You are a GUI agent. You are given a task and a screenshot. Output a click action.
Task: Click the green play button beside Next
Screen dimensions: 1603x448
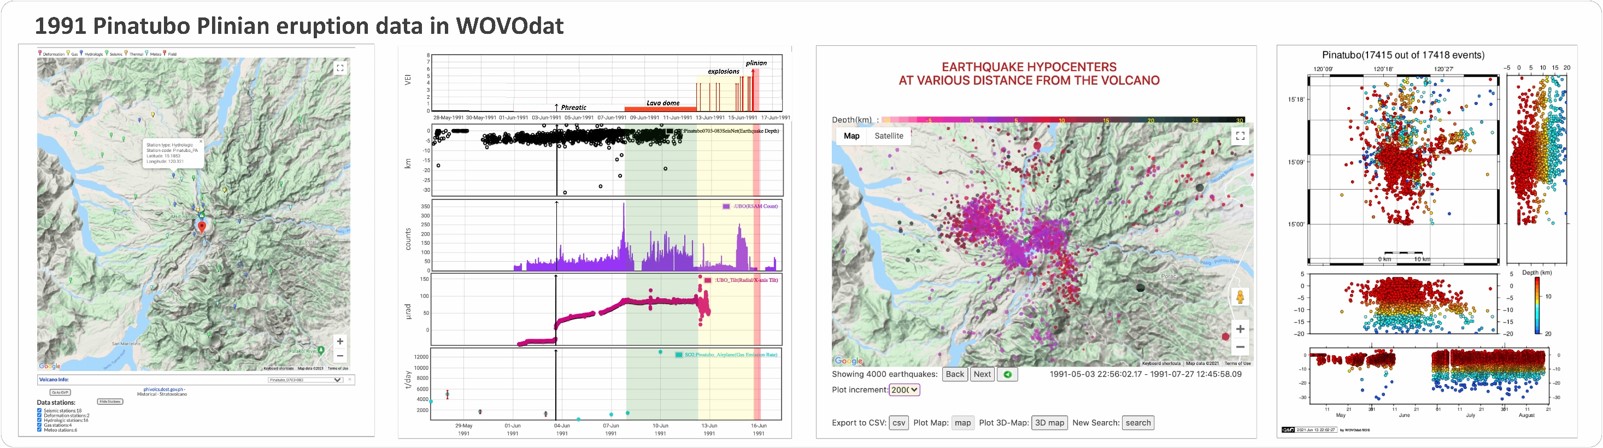click(1008, 375)
